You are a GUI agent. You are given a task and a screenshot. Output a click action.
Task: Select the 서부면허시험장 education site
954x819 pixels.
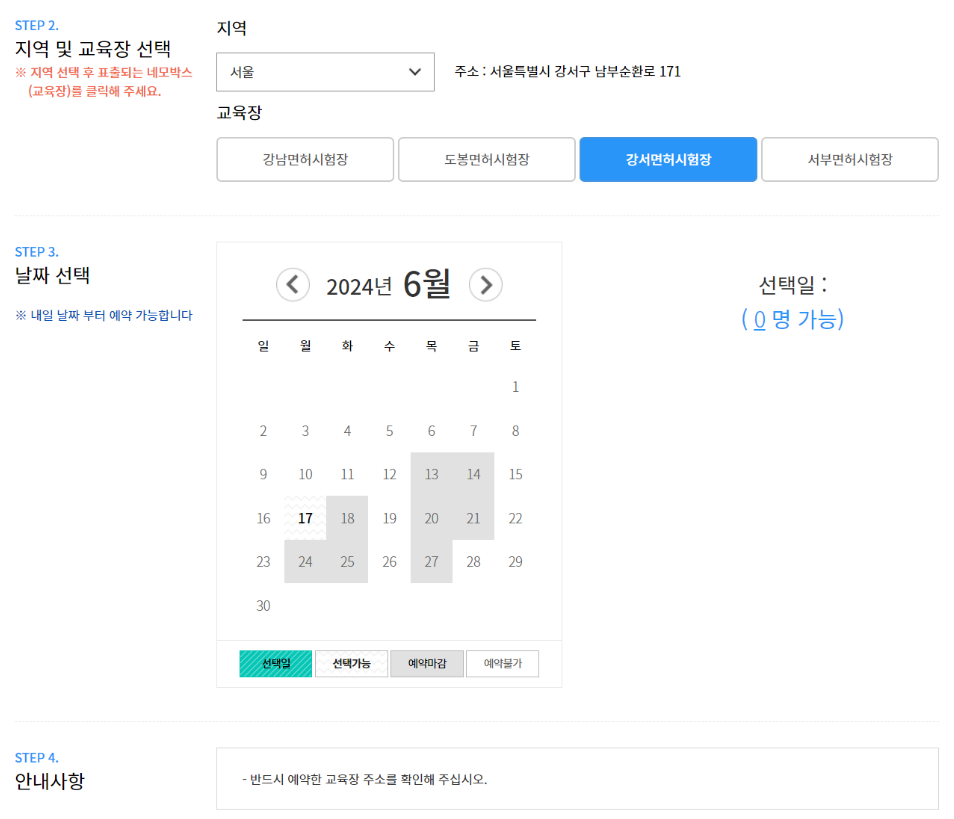coord(849,159)
